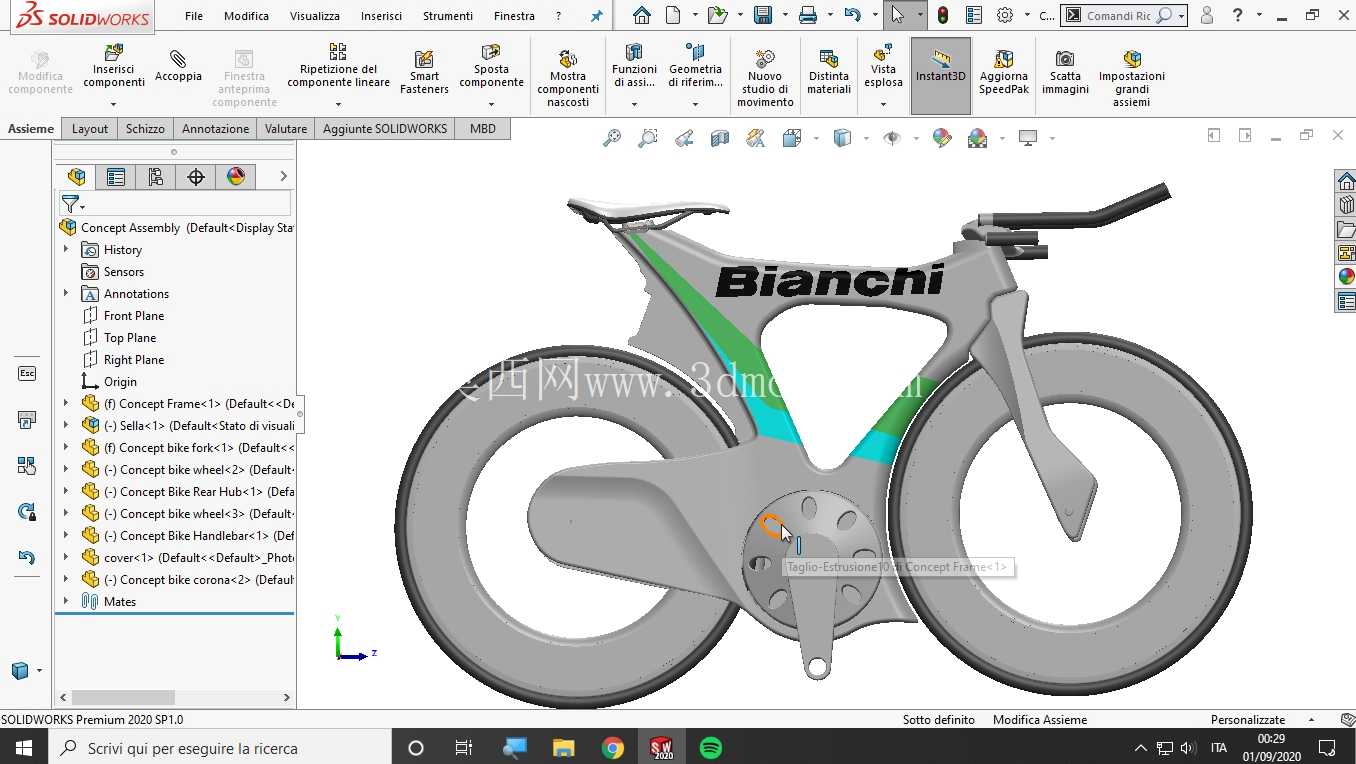
Task: Launch Smart Fasteners
Action: click(424, 72)
